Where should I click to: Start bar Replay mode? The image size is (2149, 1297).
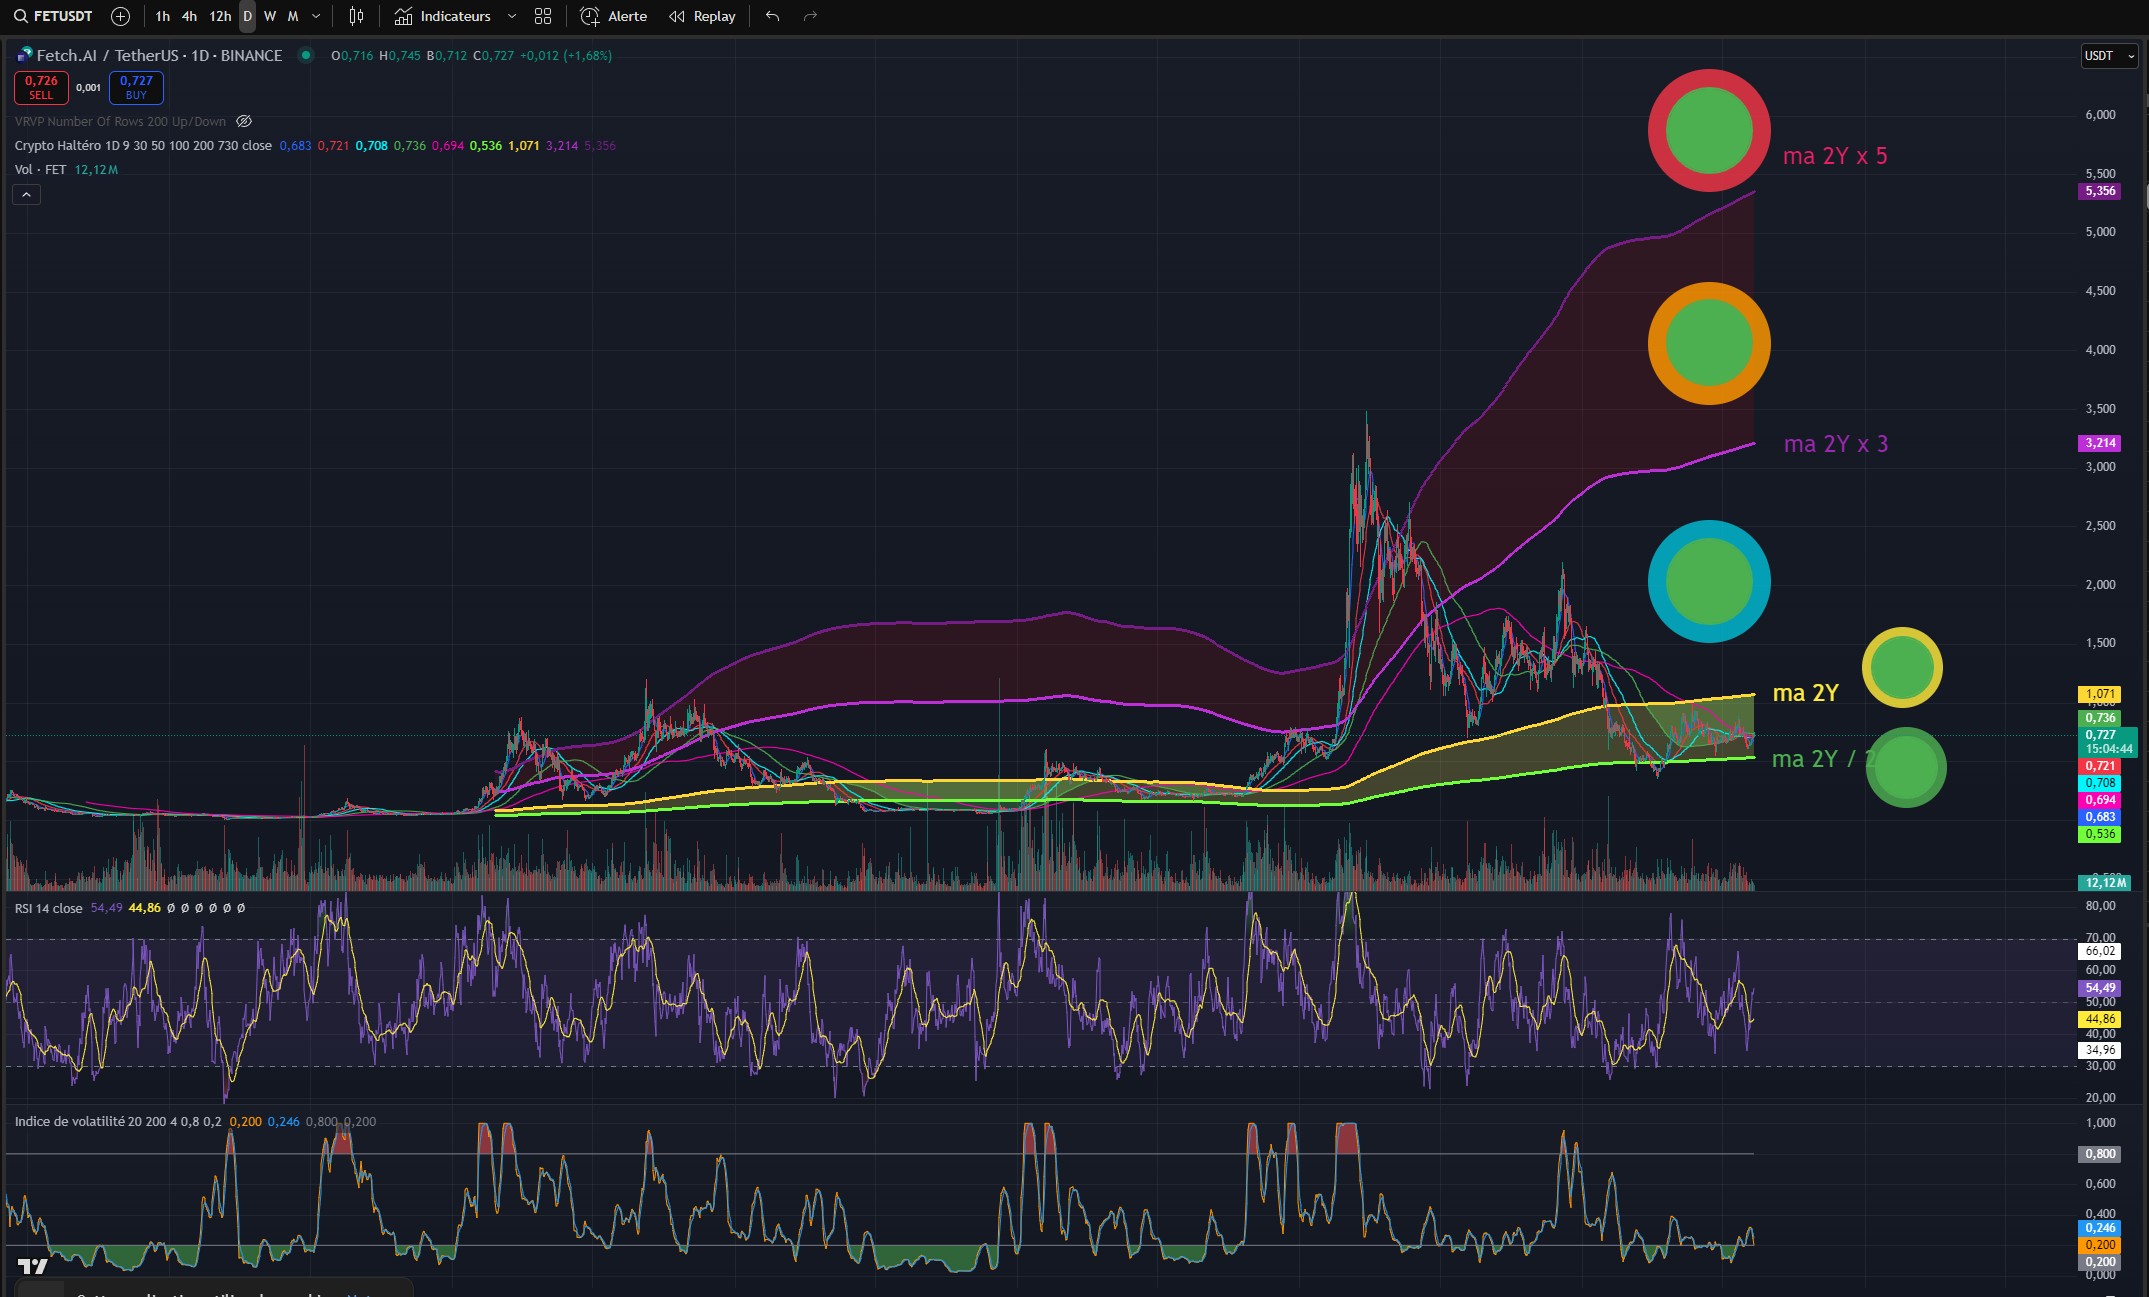702,16
